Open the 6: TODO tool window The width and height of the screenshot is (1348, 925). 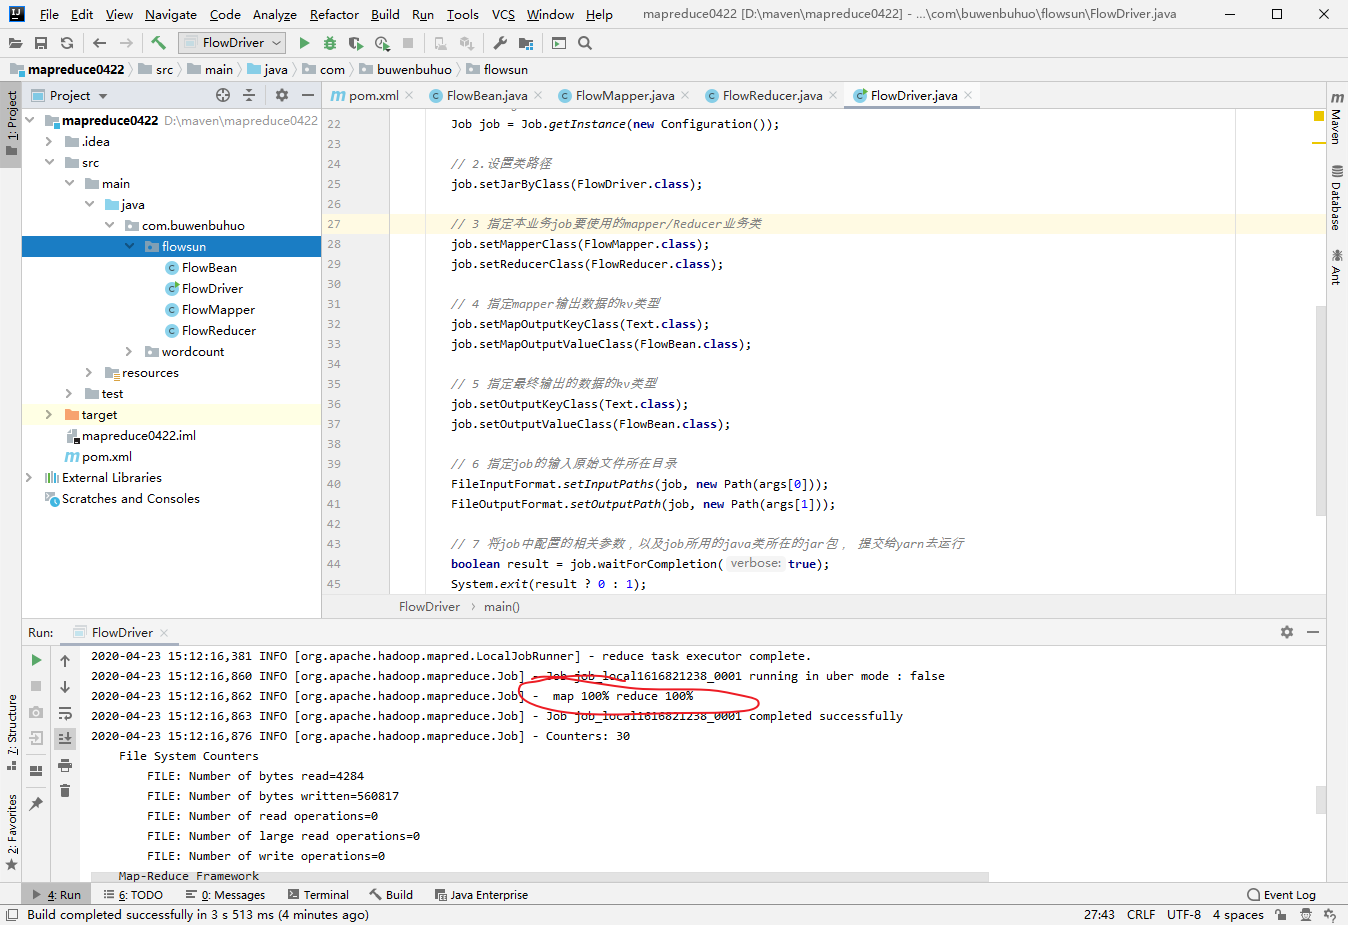tap(133, 895)
